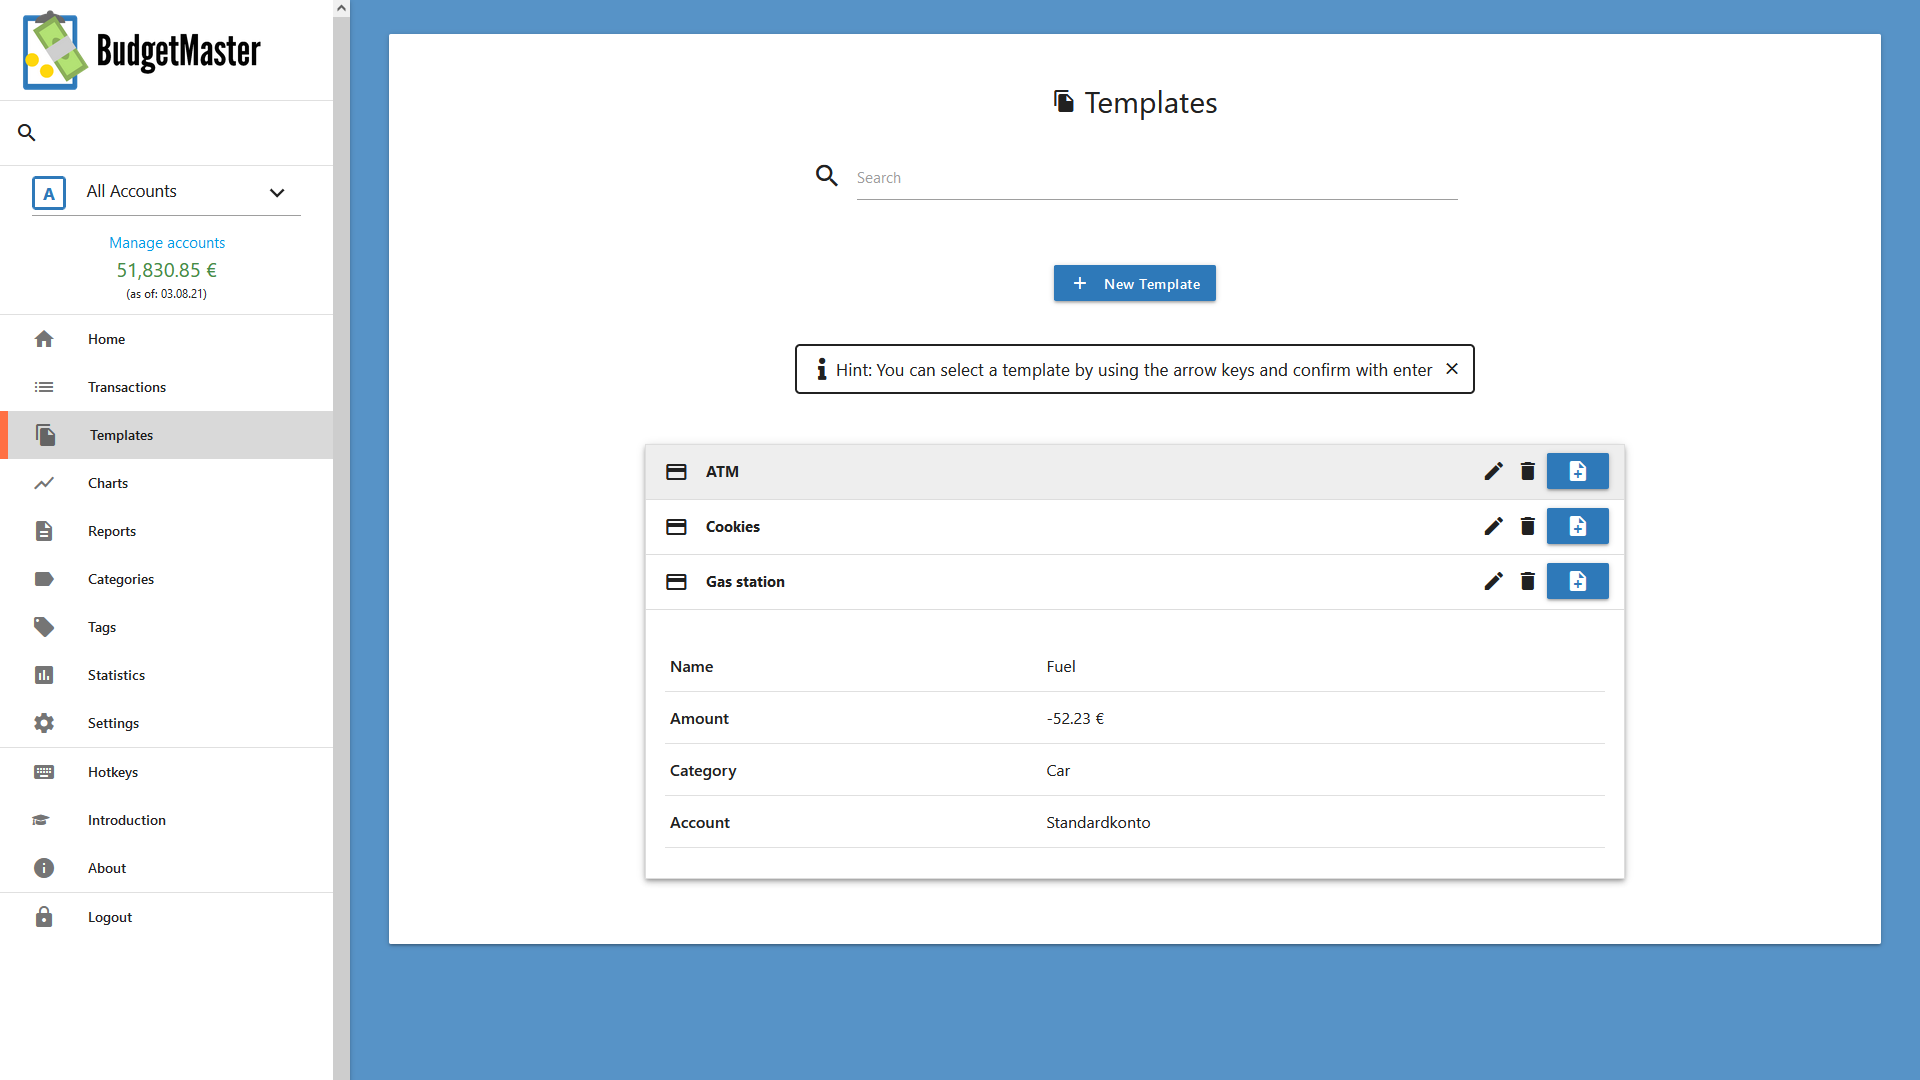Viewport: 1920px width, 1080px height.
Task: Click the sidebar scrollbar up arrow
Action: 341,8
